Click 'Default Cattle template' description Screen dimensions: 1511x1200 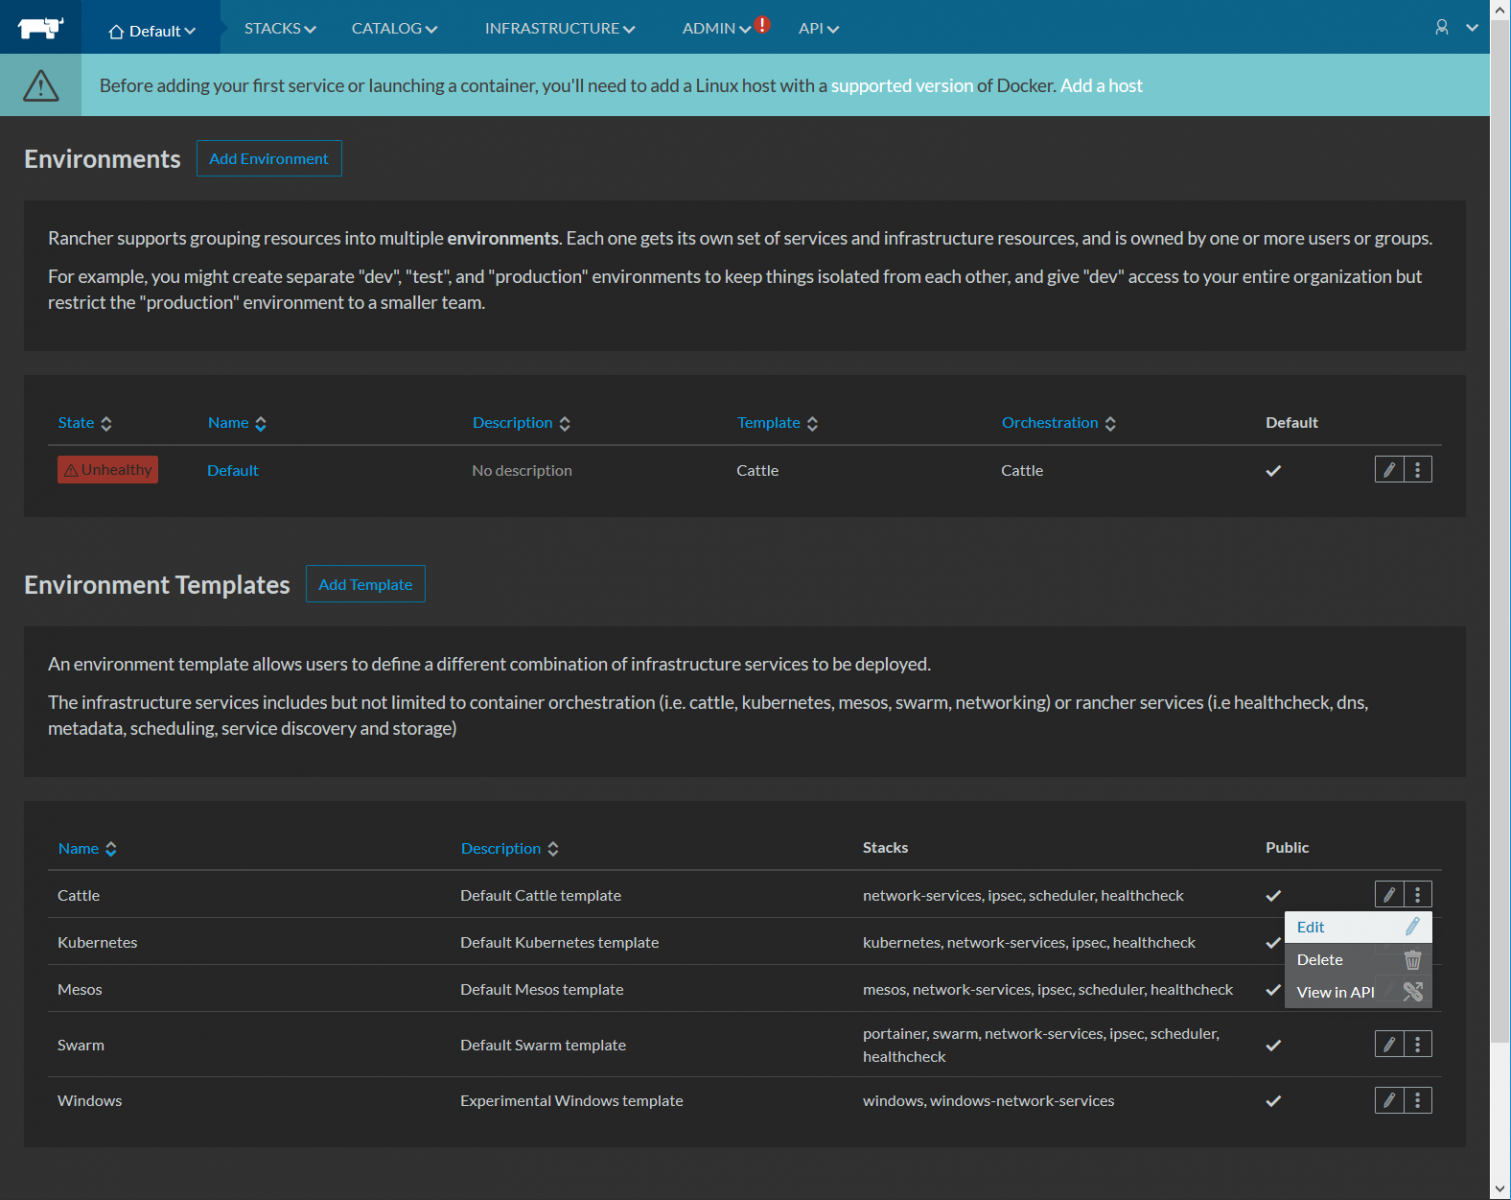[x=541, y=895]
